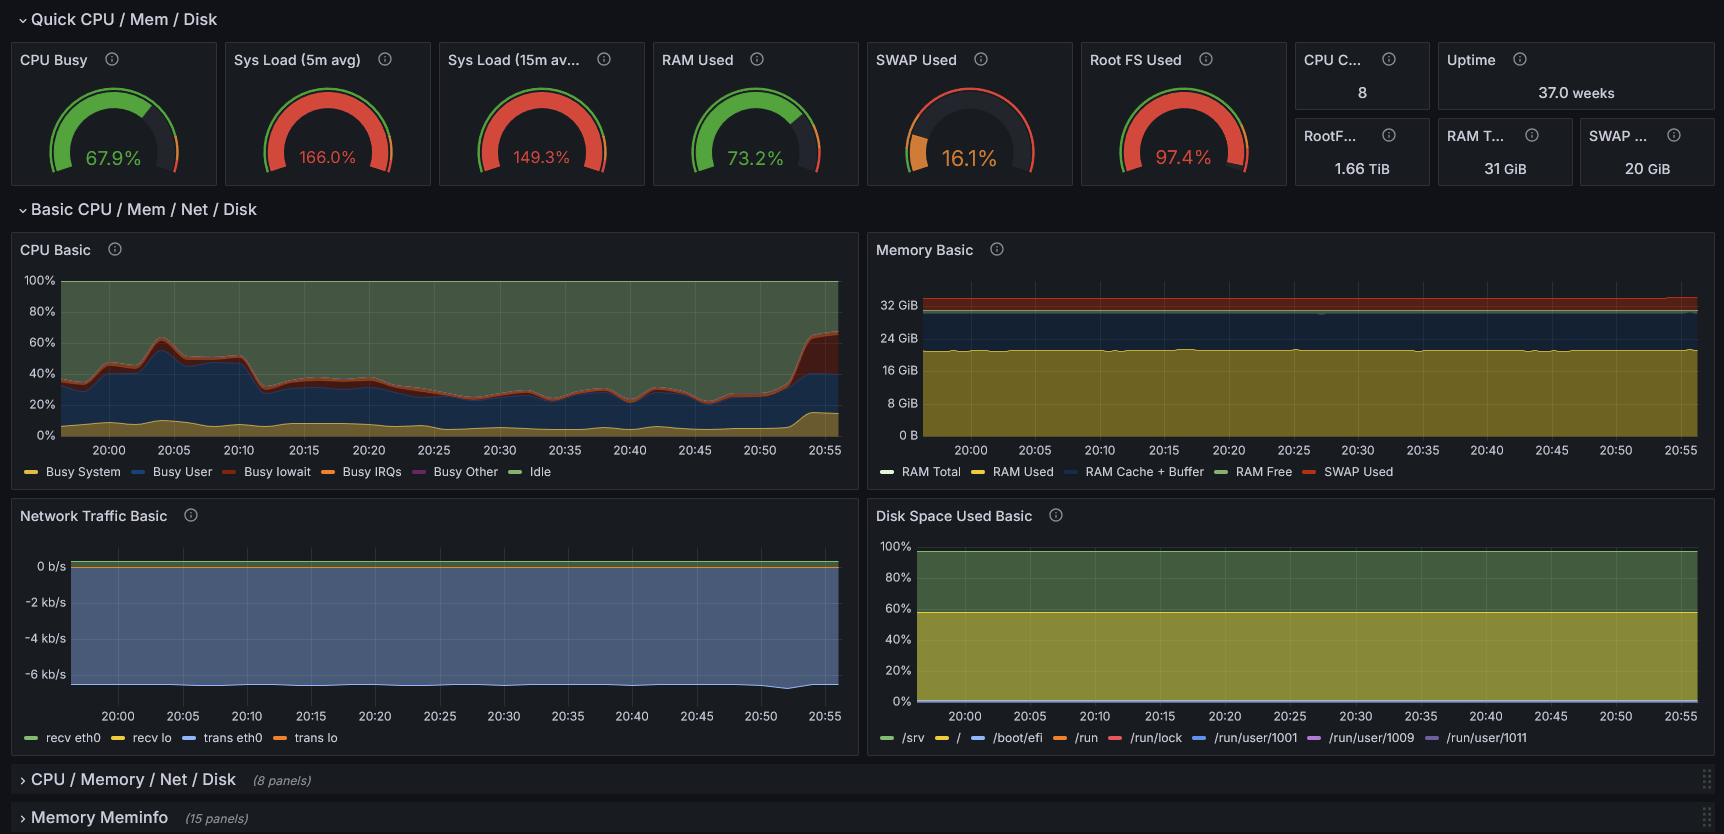Open info icon on Sys Load (5m avg) panel
This screenshot has height=834, width=1724.
(385, 59)
